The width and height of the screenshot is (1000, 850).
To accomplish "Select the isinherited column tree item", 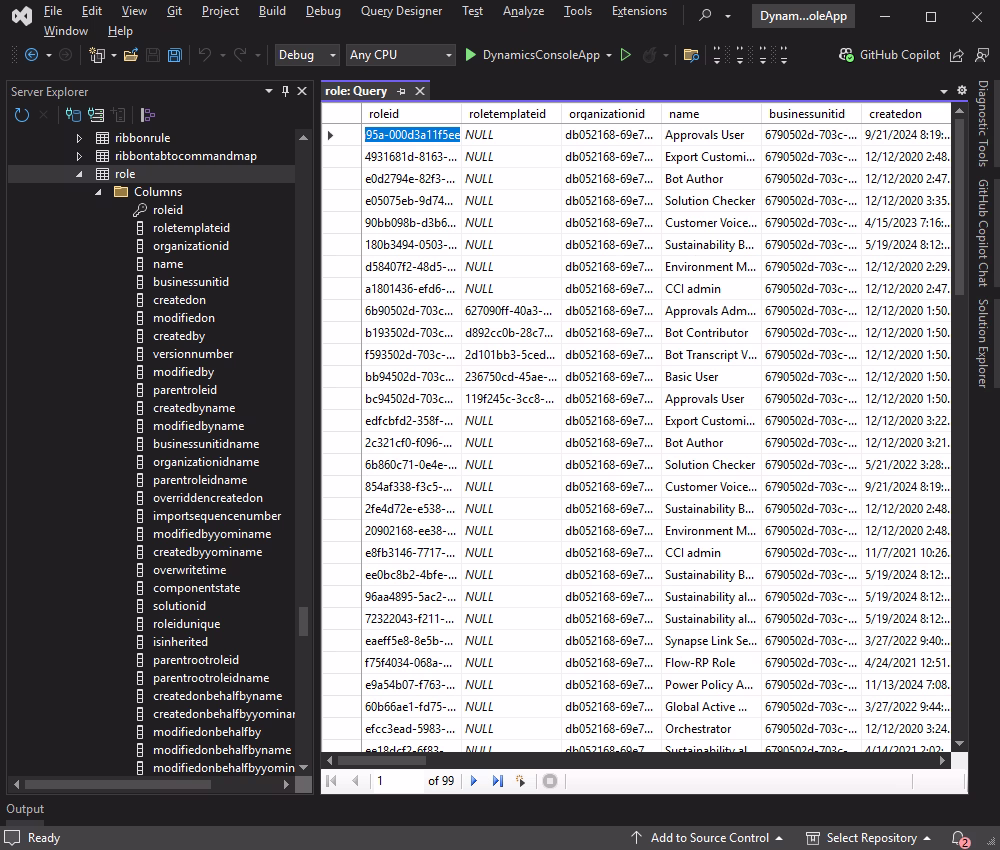I will click(180, 642).
